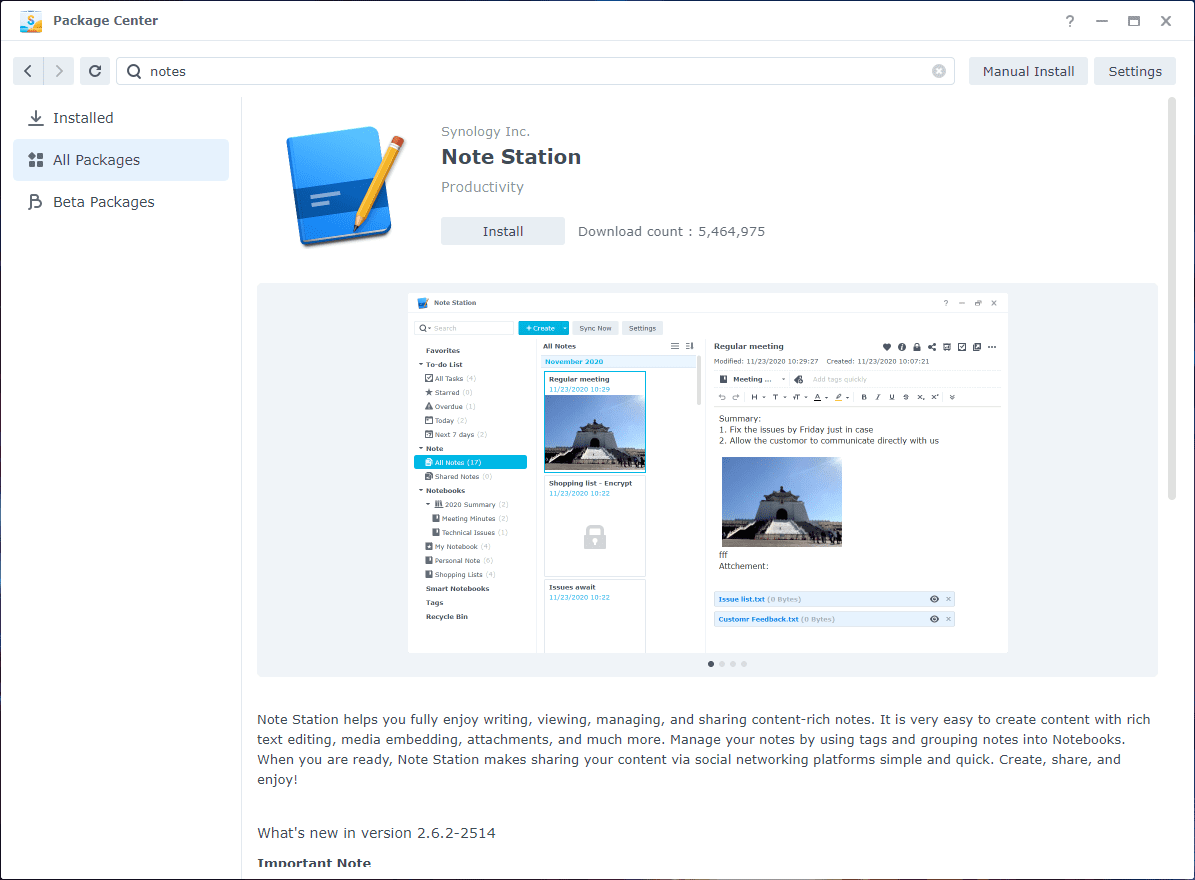
Task: Focus the notes search box
Action: [x=535, y=71]
